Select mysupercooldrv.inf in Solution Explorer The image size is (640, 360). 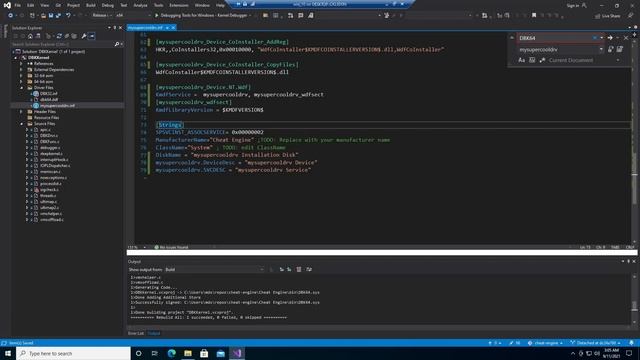pyautogui.click(x=57, y=105)
